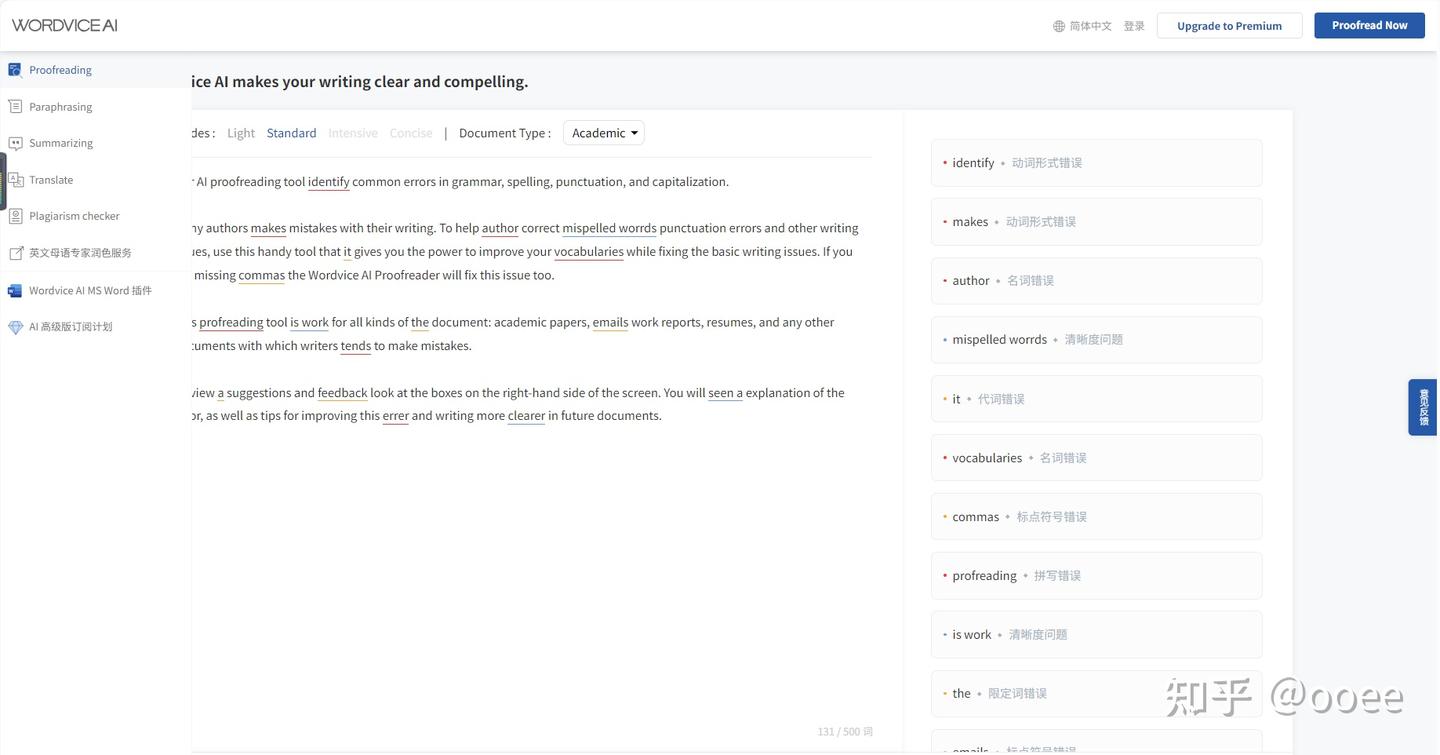The height and width of the screenshot is (755, 1440).
Task: Select the Intensive proofreading mode
Action: [353, 133]
